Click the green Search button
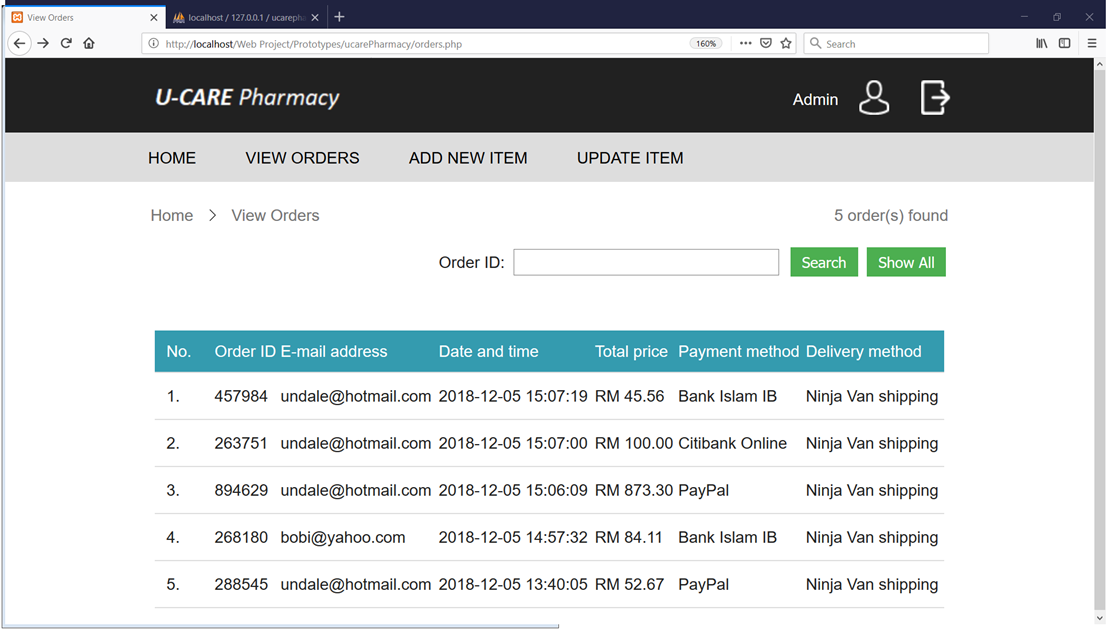The height and width of the screenshot is (630, 1111). (x=824, y=262)
